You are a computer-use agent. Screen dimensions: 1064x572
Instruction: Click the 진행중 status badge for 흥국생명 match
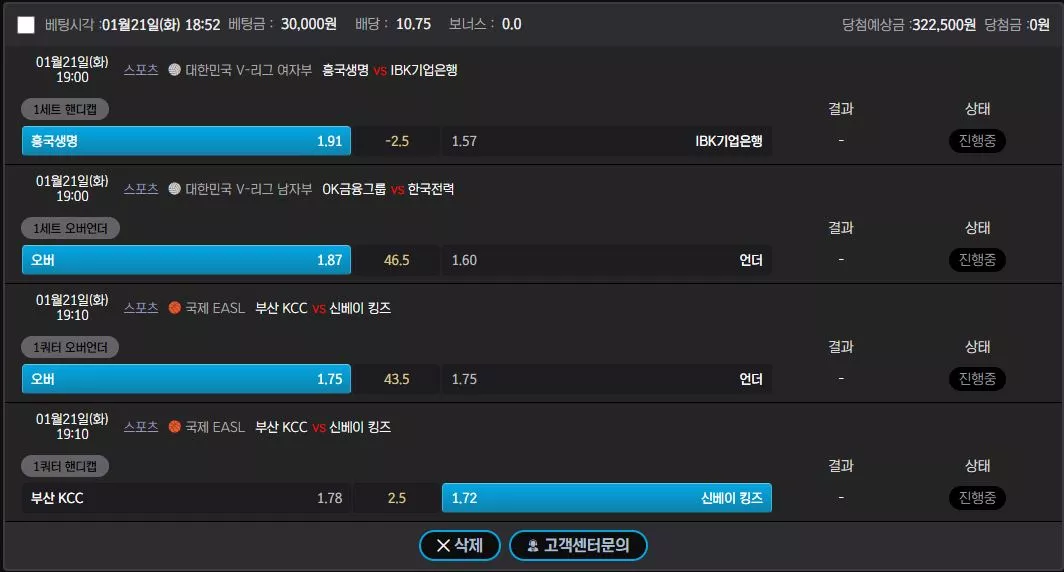click(977, 140)
